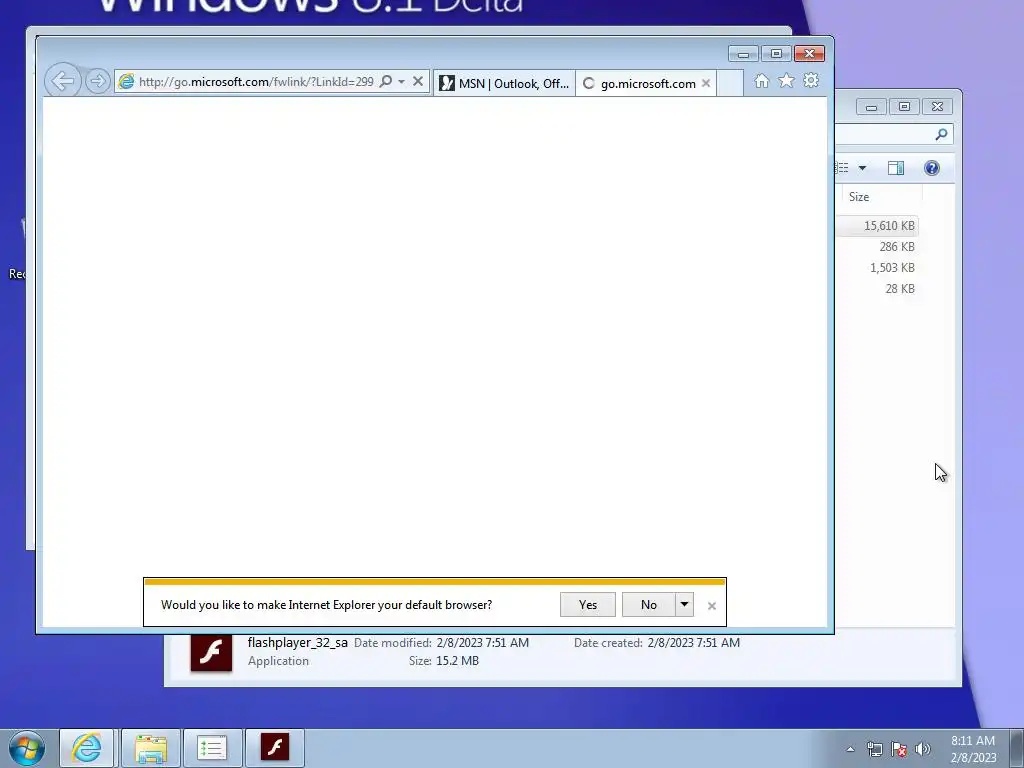Stop loading the page

pos(418,82)
